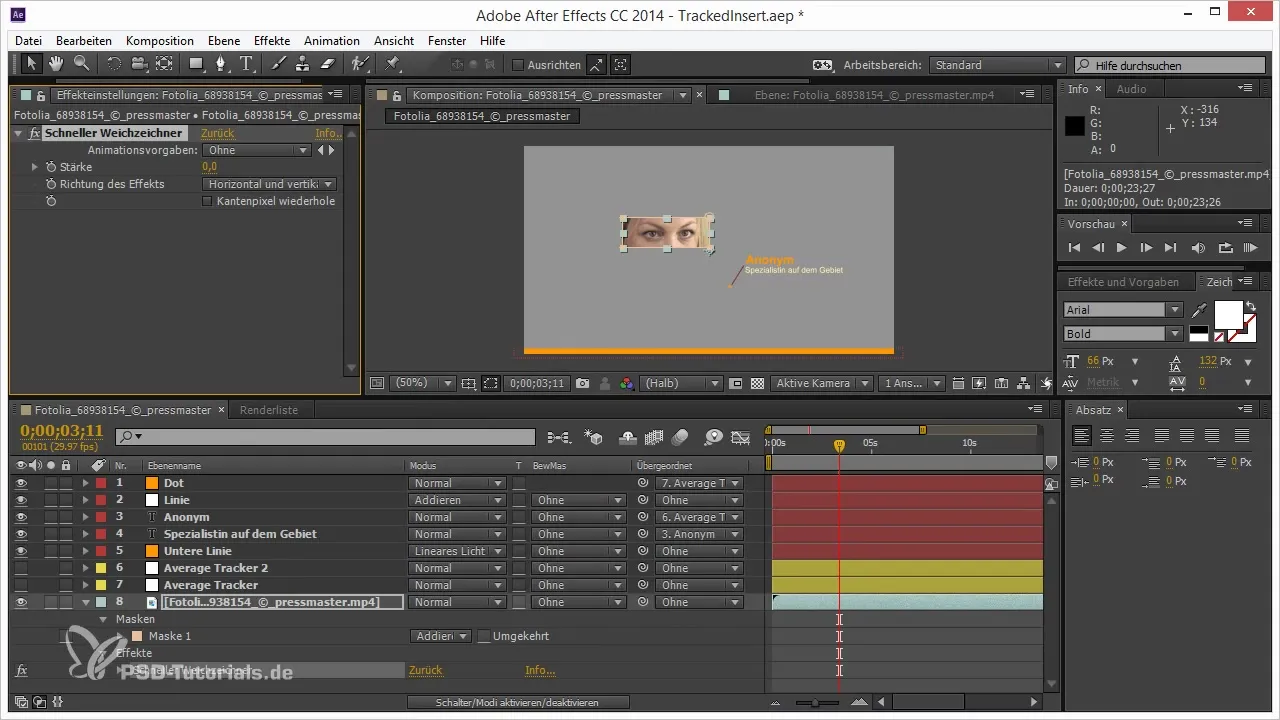Open the graph editor icon in timeline

point(740,437)
